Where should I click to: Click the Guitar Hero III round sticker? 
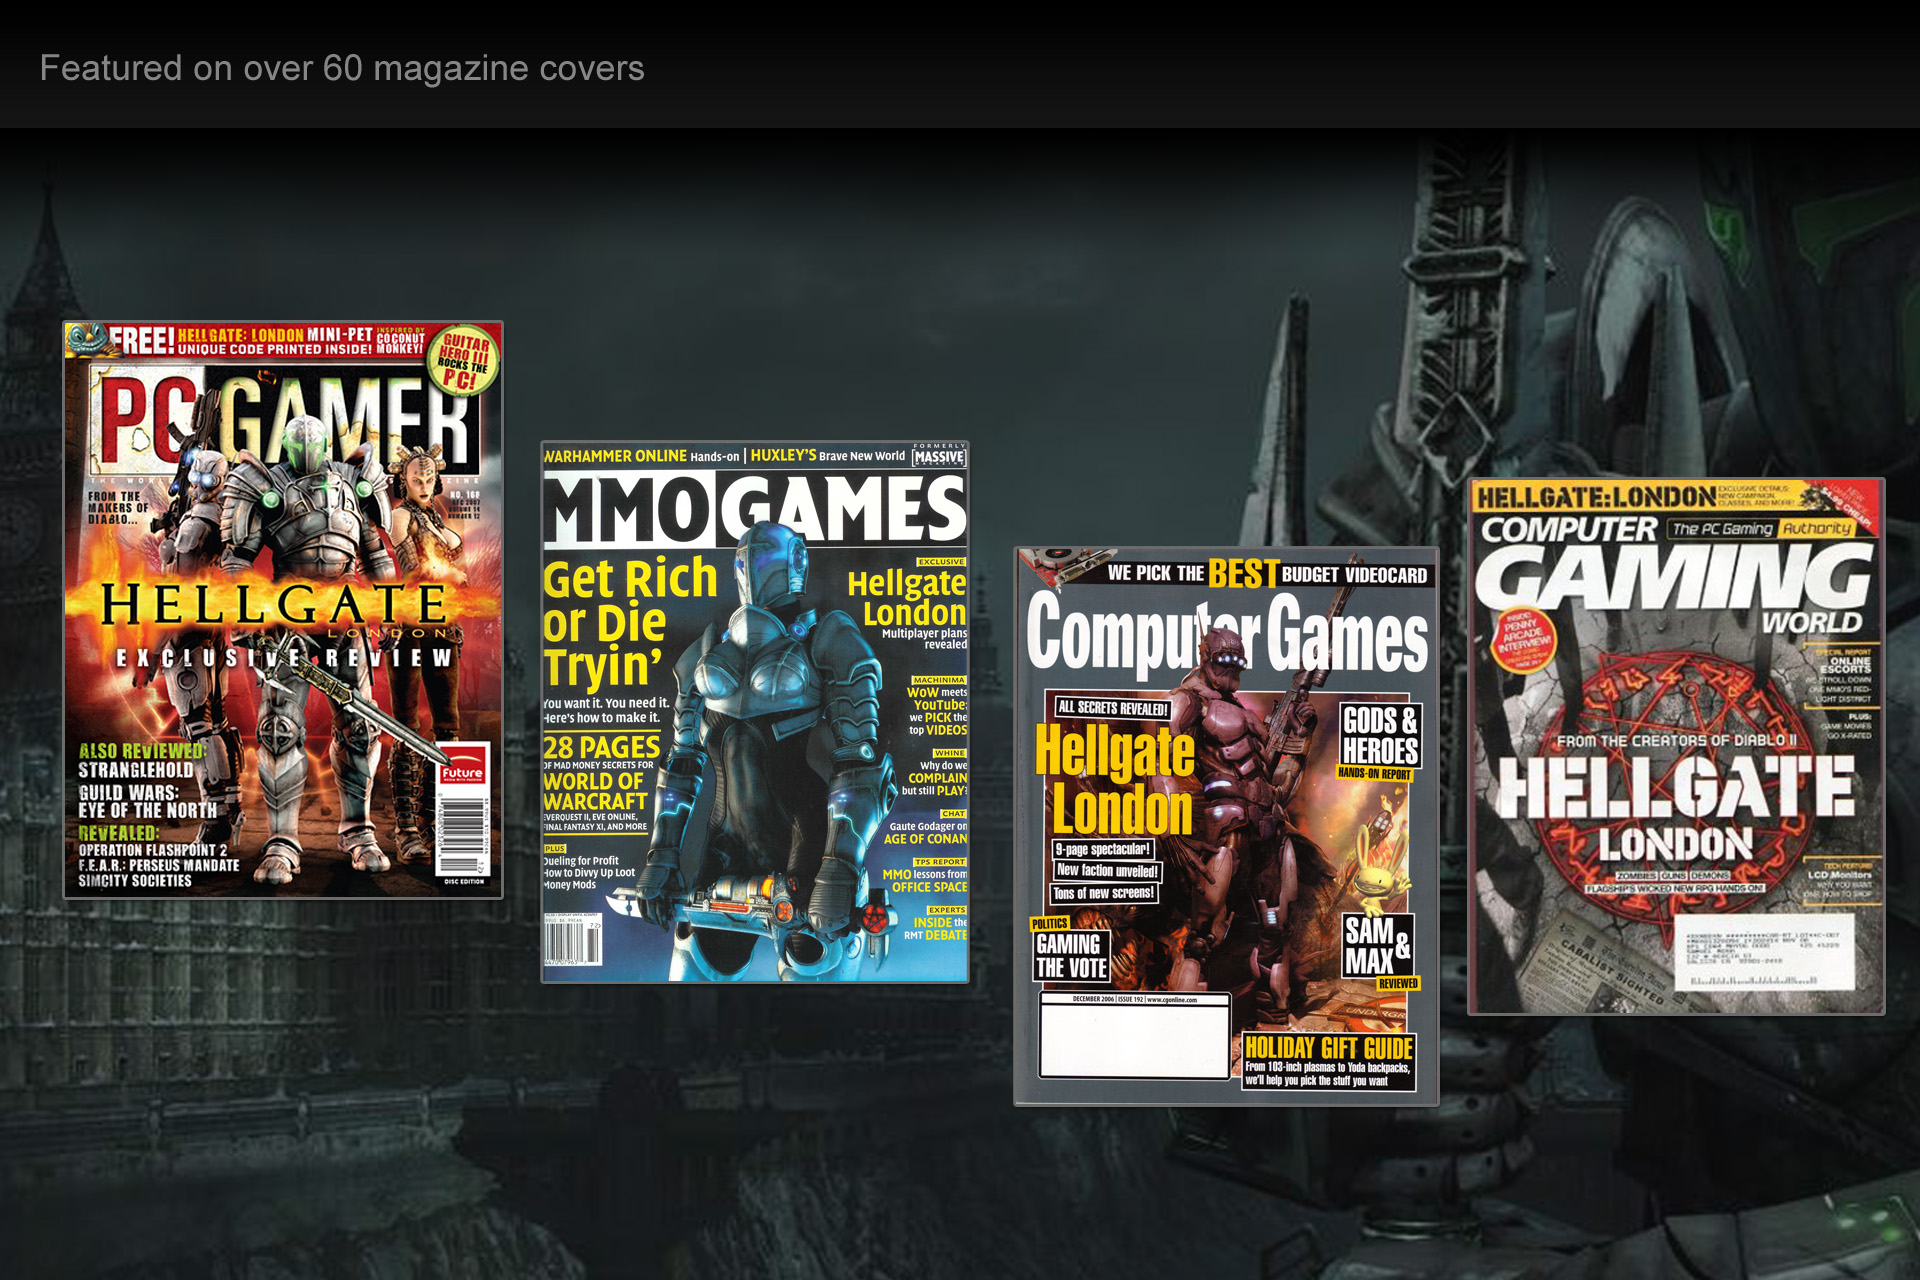tap(464, 361)
